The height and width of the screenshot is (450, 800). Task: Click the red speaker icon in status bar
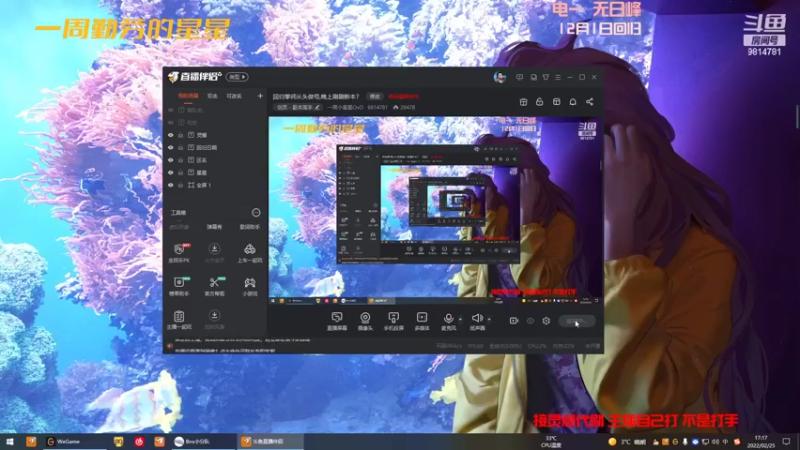[170, 346]
